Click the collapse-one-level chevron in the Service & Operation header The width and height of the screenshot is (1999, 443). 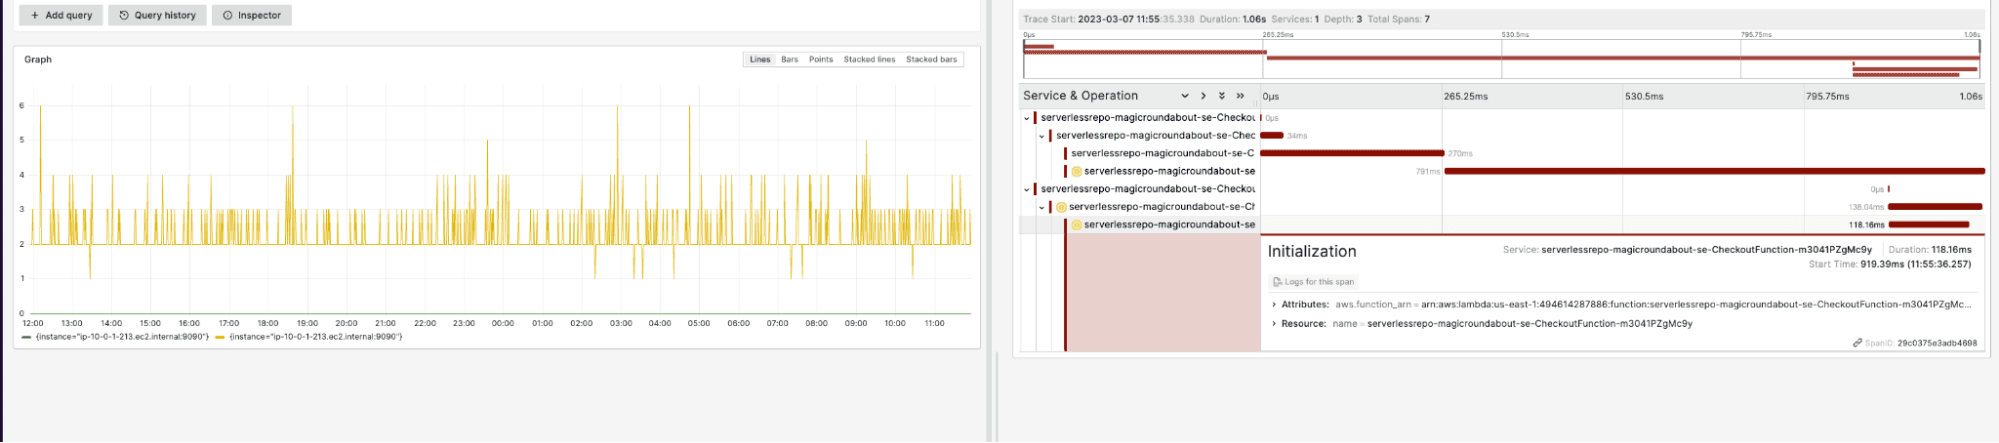coord(1203,96)
